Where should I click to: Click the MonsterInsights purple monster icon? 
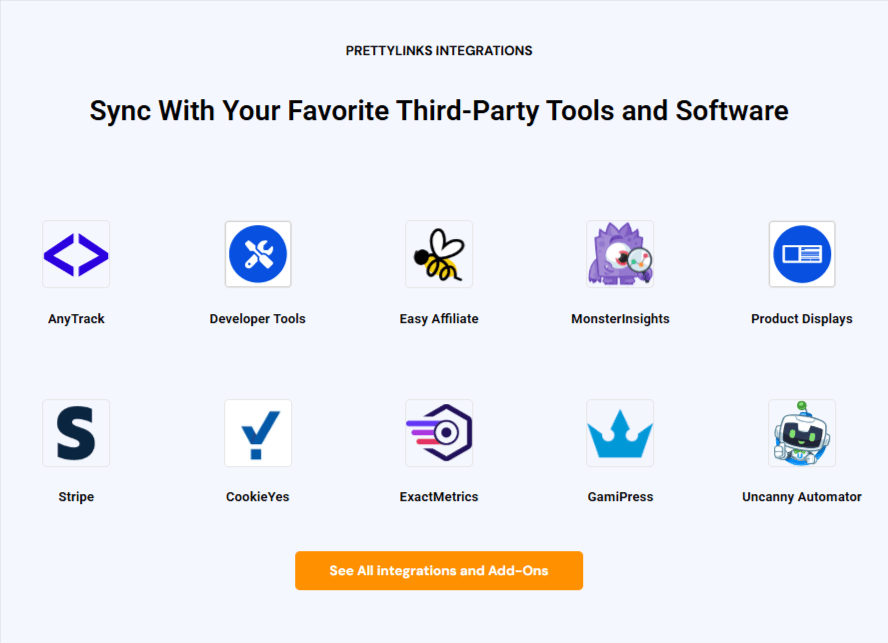point(620,254)
